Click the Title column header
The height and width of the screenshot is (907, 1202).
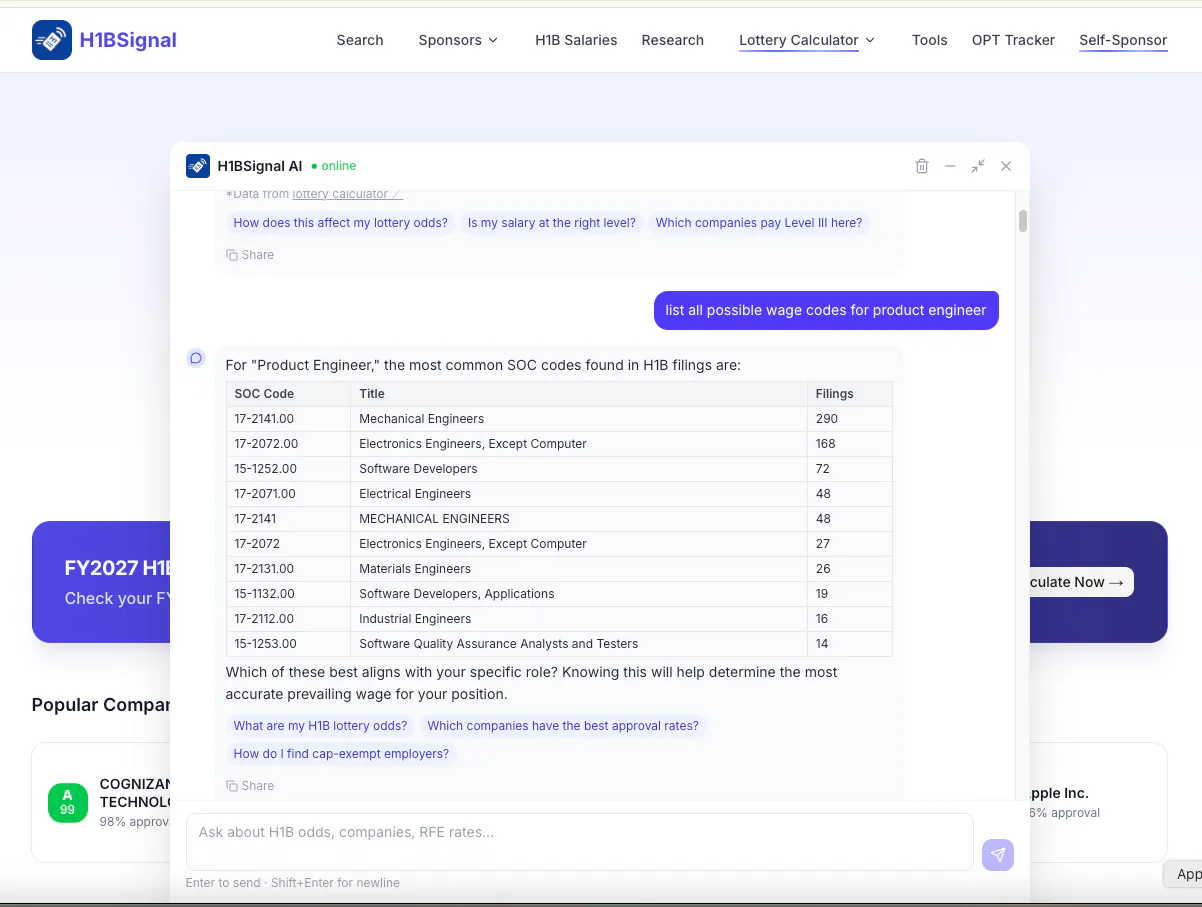coord(579,394)
